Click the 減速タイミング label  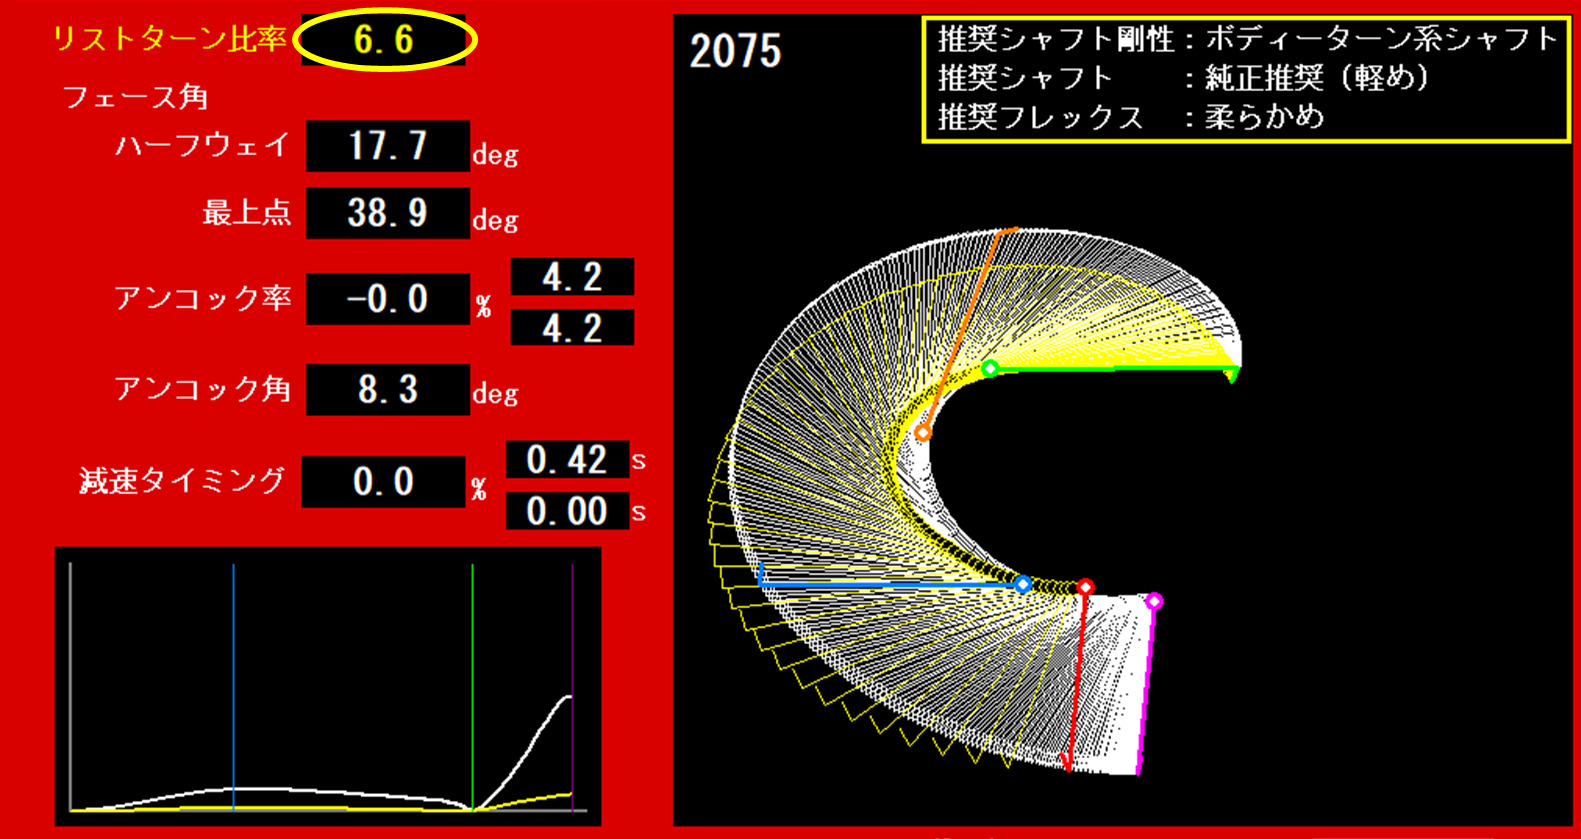183,481
